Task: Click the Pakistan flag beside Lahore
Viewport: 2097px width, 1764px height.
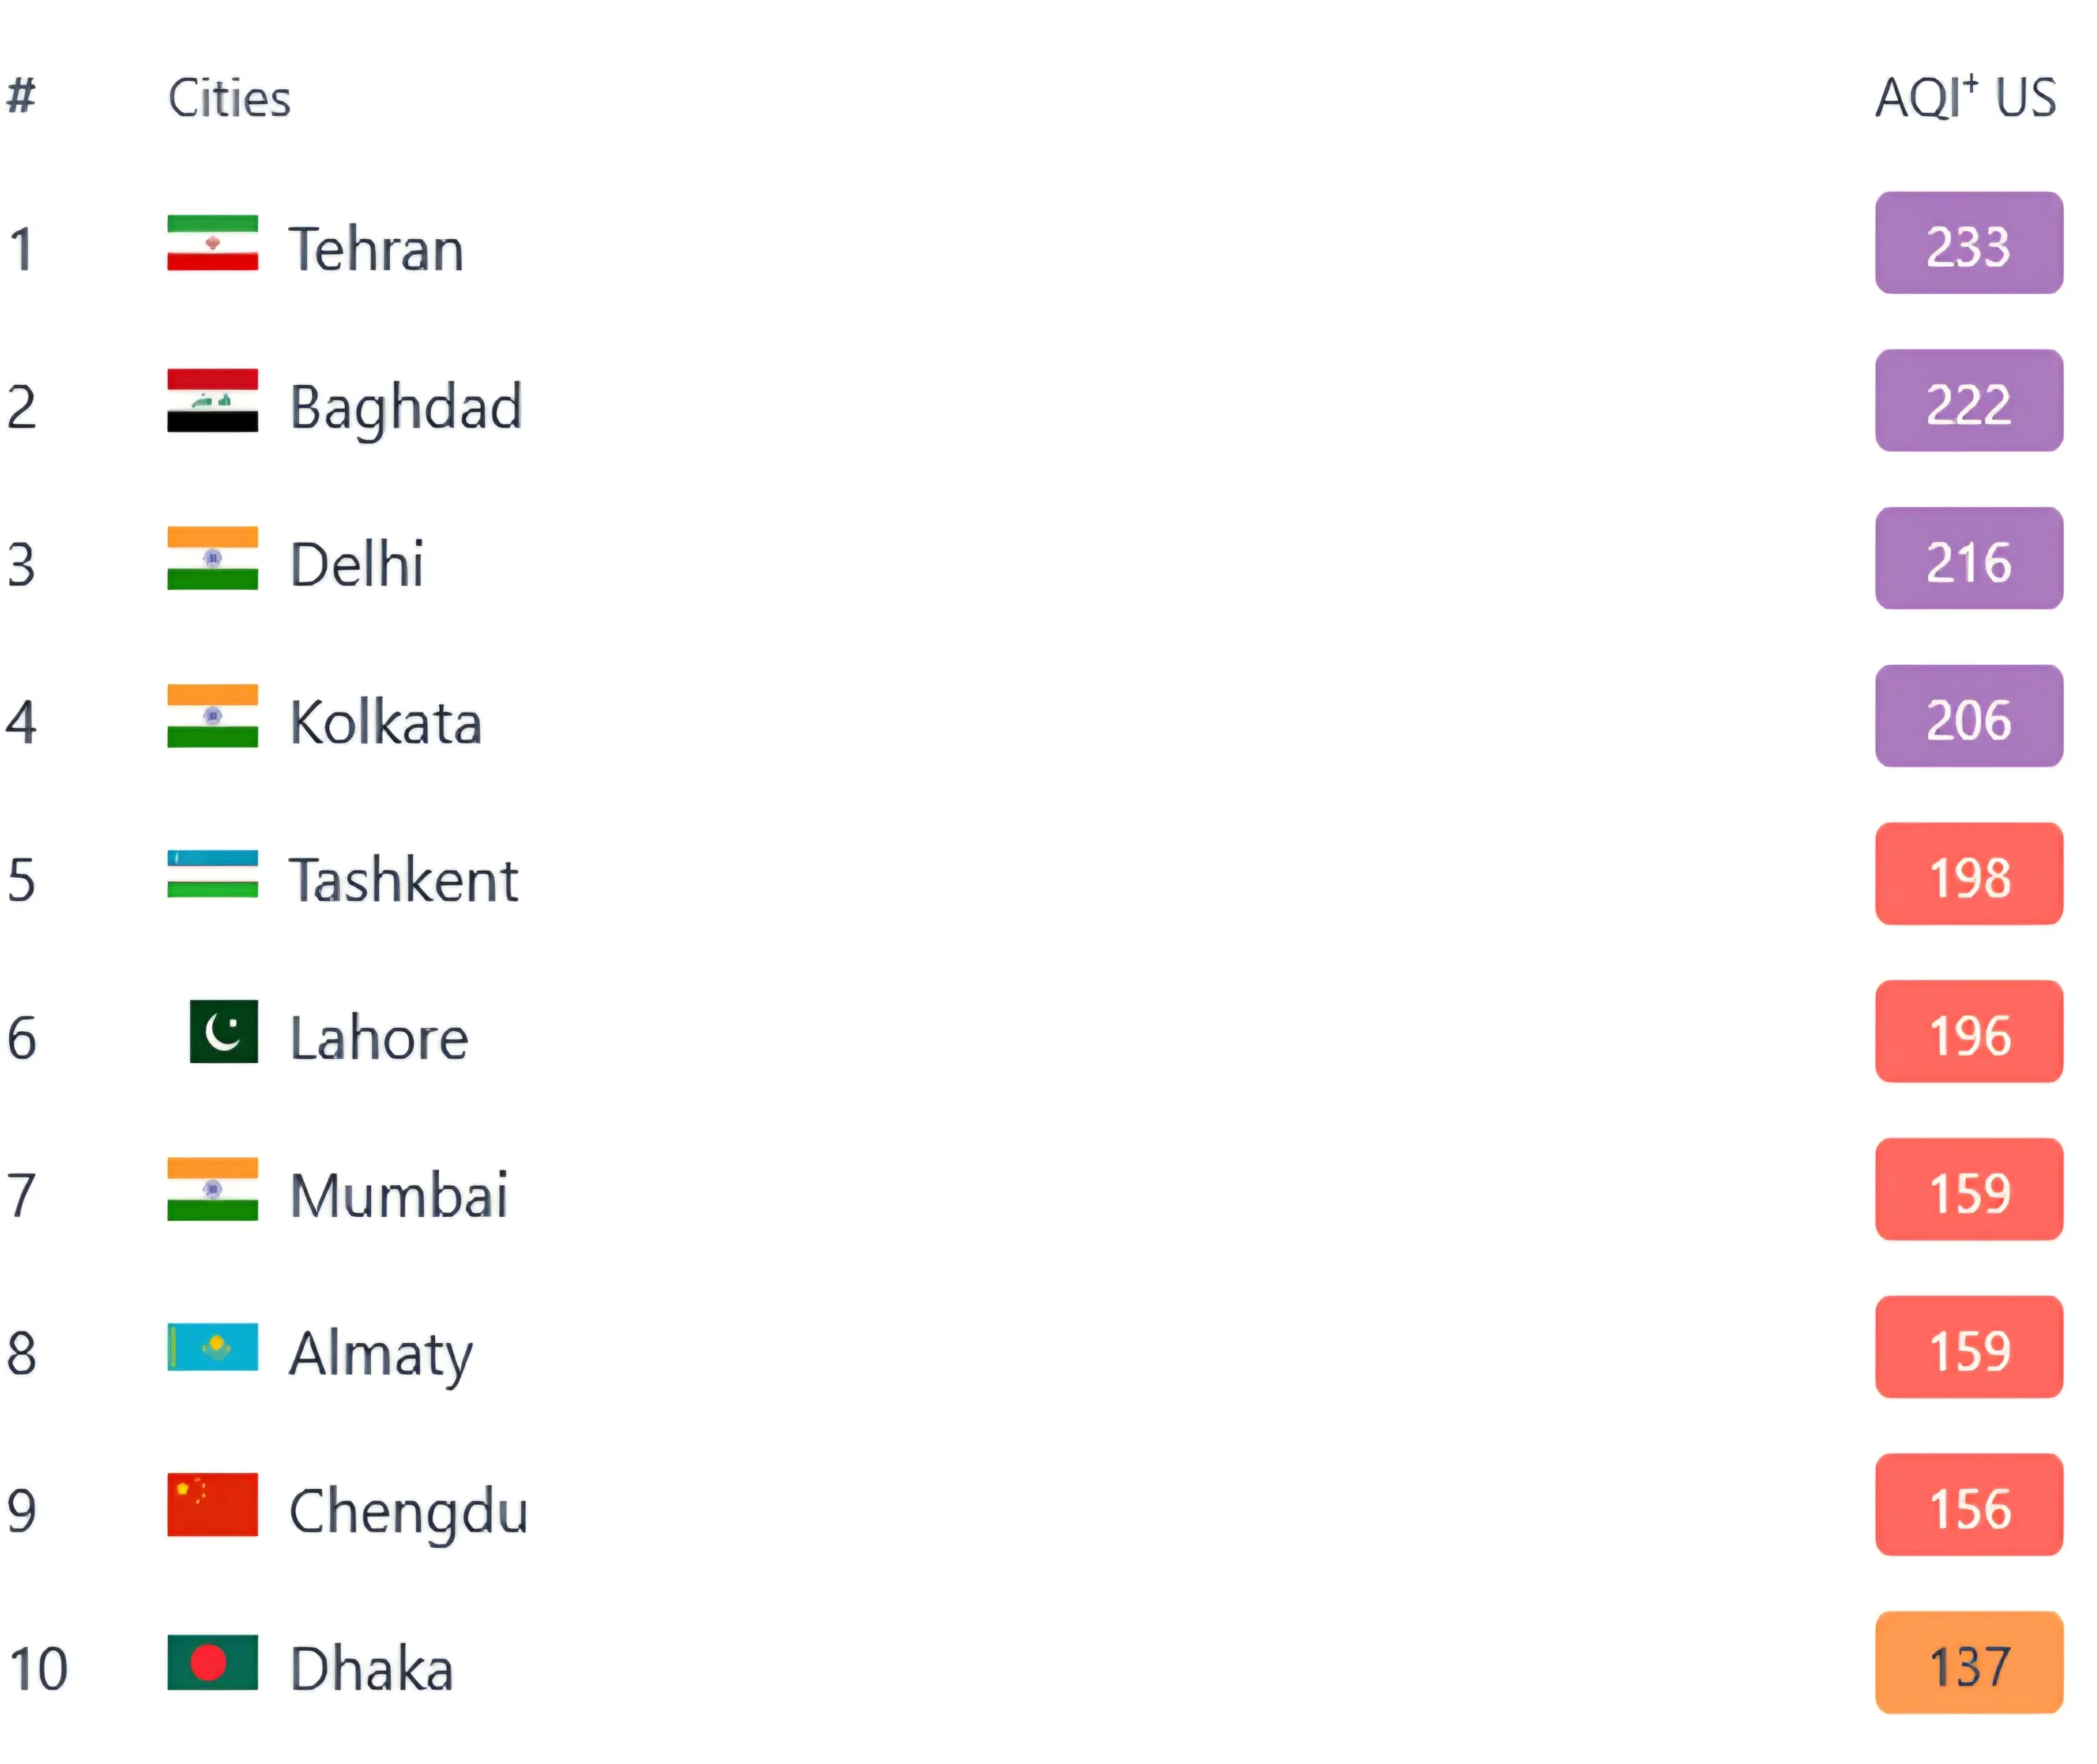Action: pyautogui.click(x=224, y=1031)
